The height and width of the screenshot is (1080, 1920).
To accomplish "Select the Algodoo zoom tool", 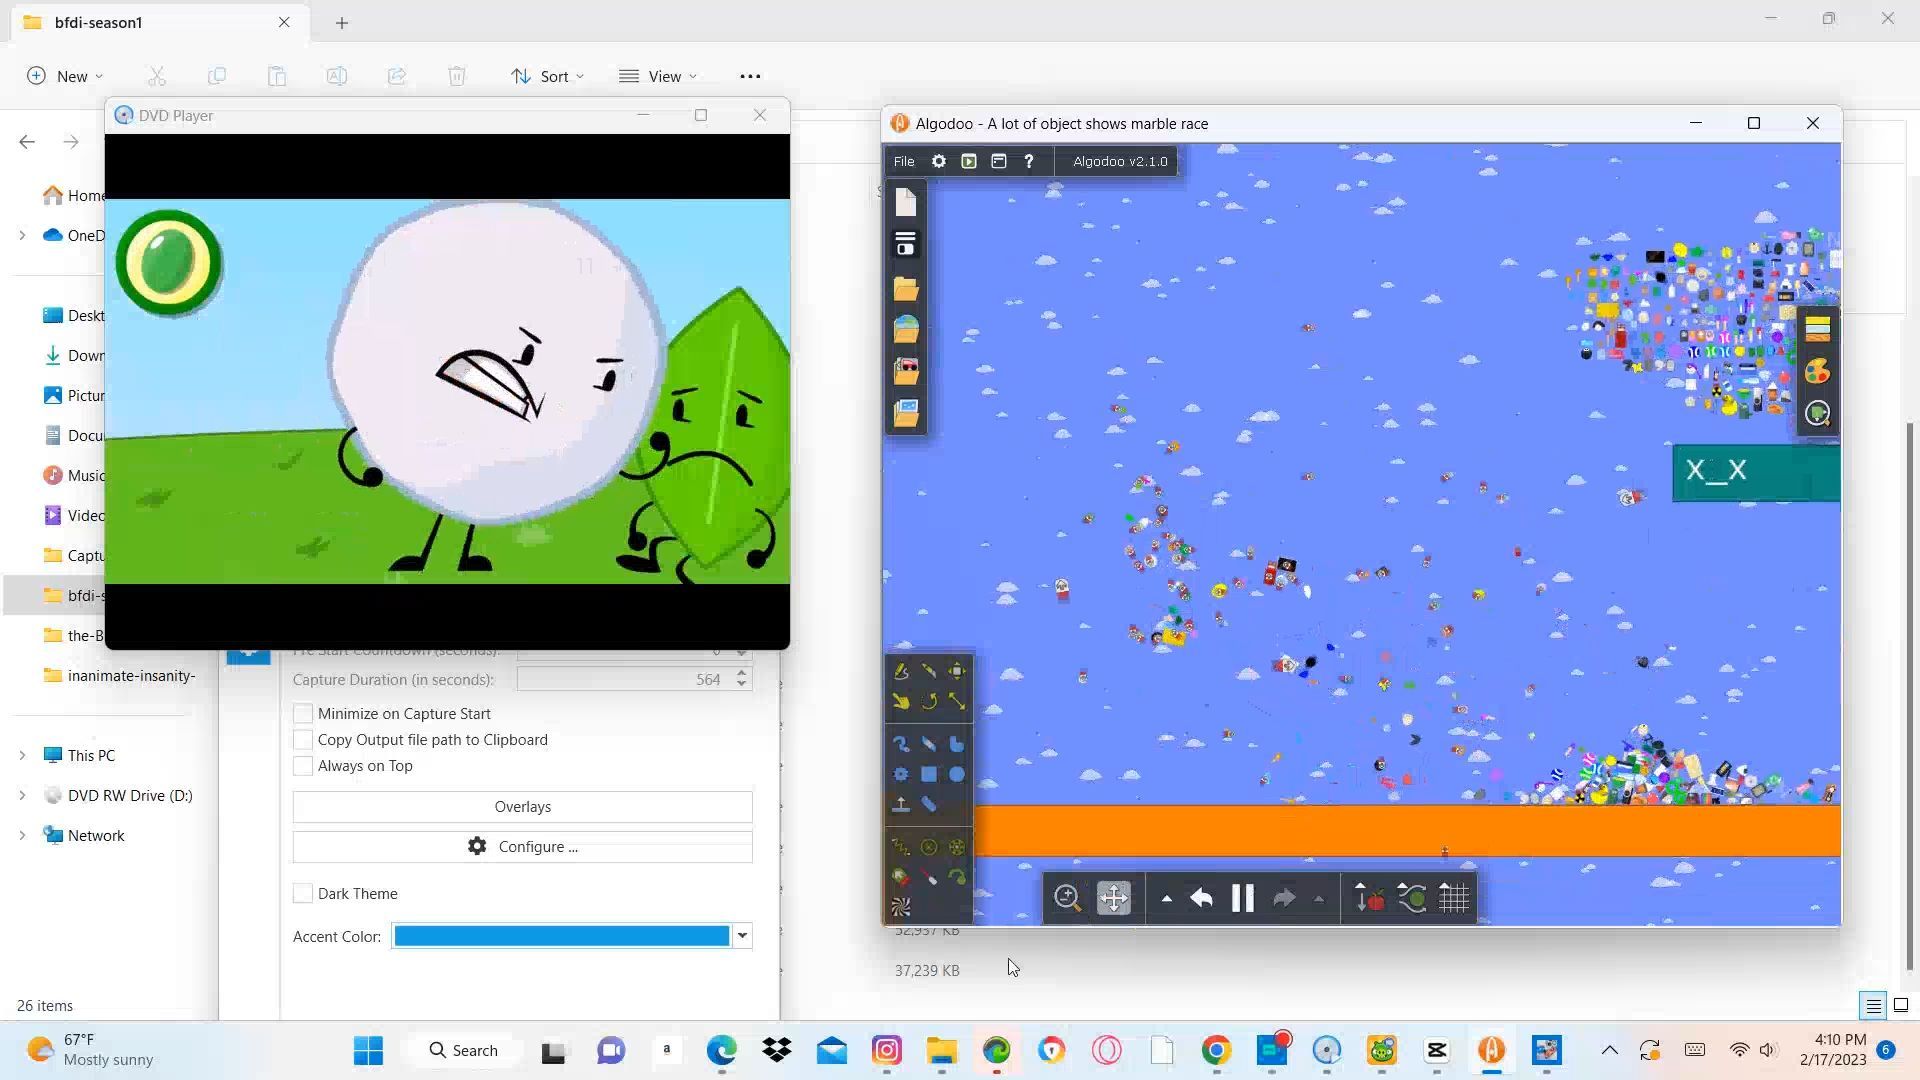I will [x=1067, y=898].
